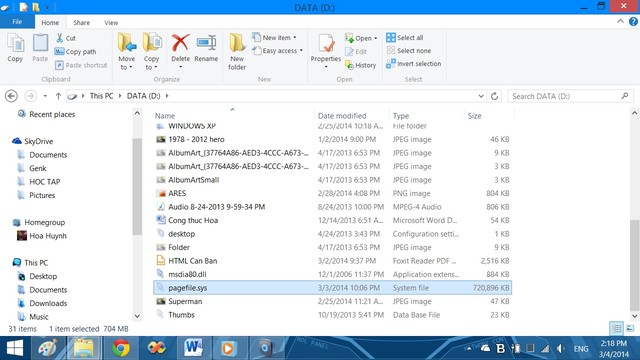
Task: Open the Recent locations dropdown arrow
Action: [45, 96]
